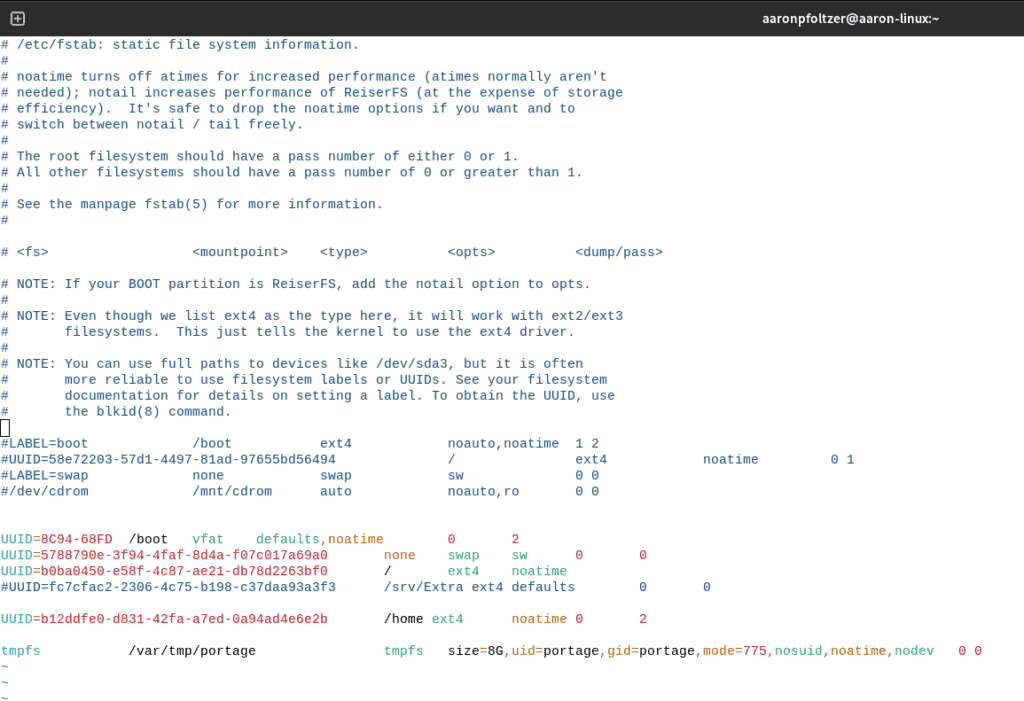The image size is (1024, 701).
Task: Click '#UUID=58e72203-57d1-4497-81ad-97655bd56494' entry
Action: tap(168, 459)
